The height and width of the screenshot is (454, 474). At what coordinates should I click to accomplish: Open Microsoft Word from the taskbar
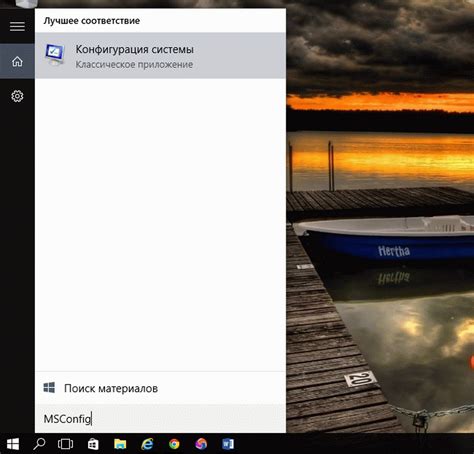(x=228, y=444)
